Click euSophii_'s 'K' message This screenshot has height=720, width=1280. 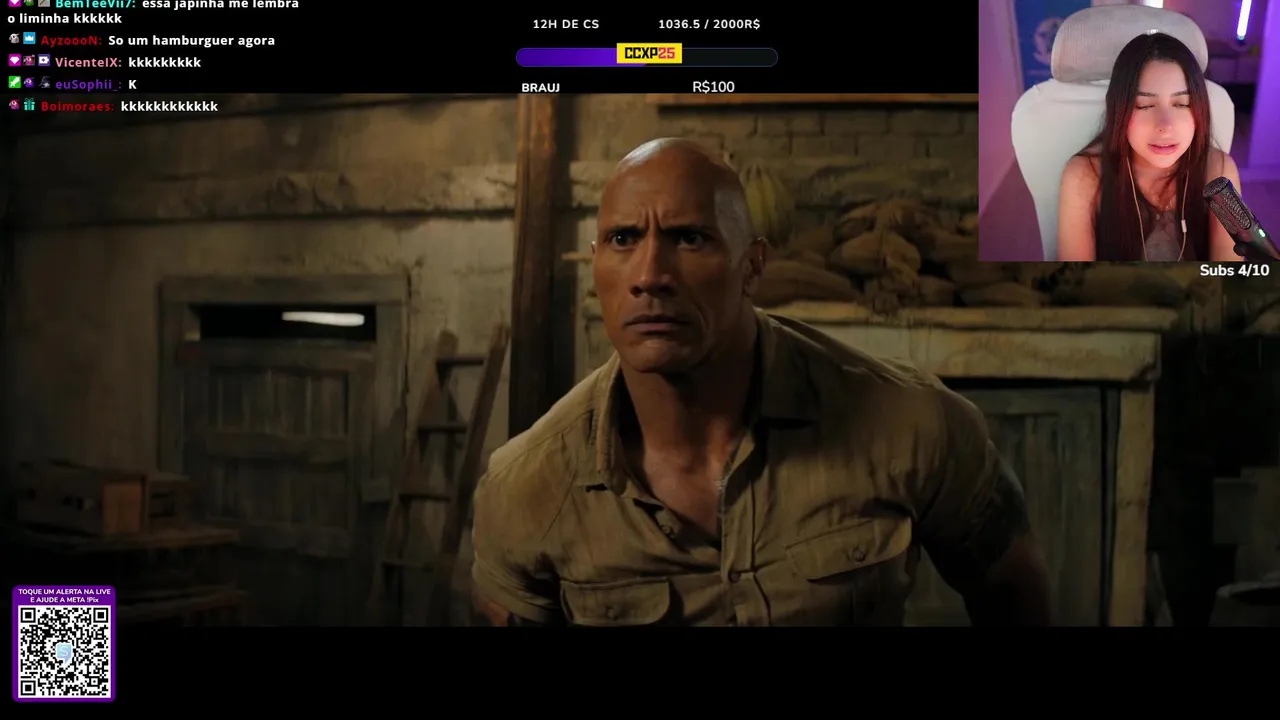132,84
